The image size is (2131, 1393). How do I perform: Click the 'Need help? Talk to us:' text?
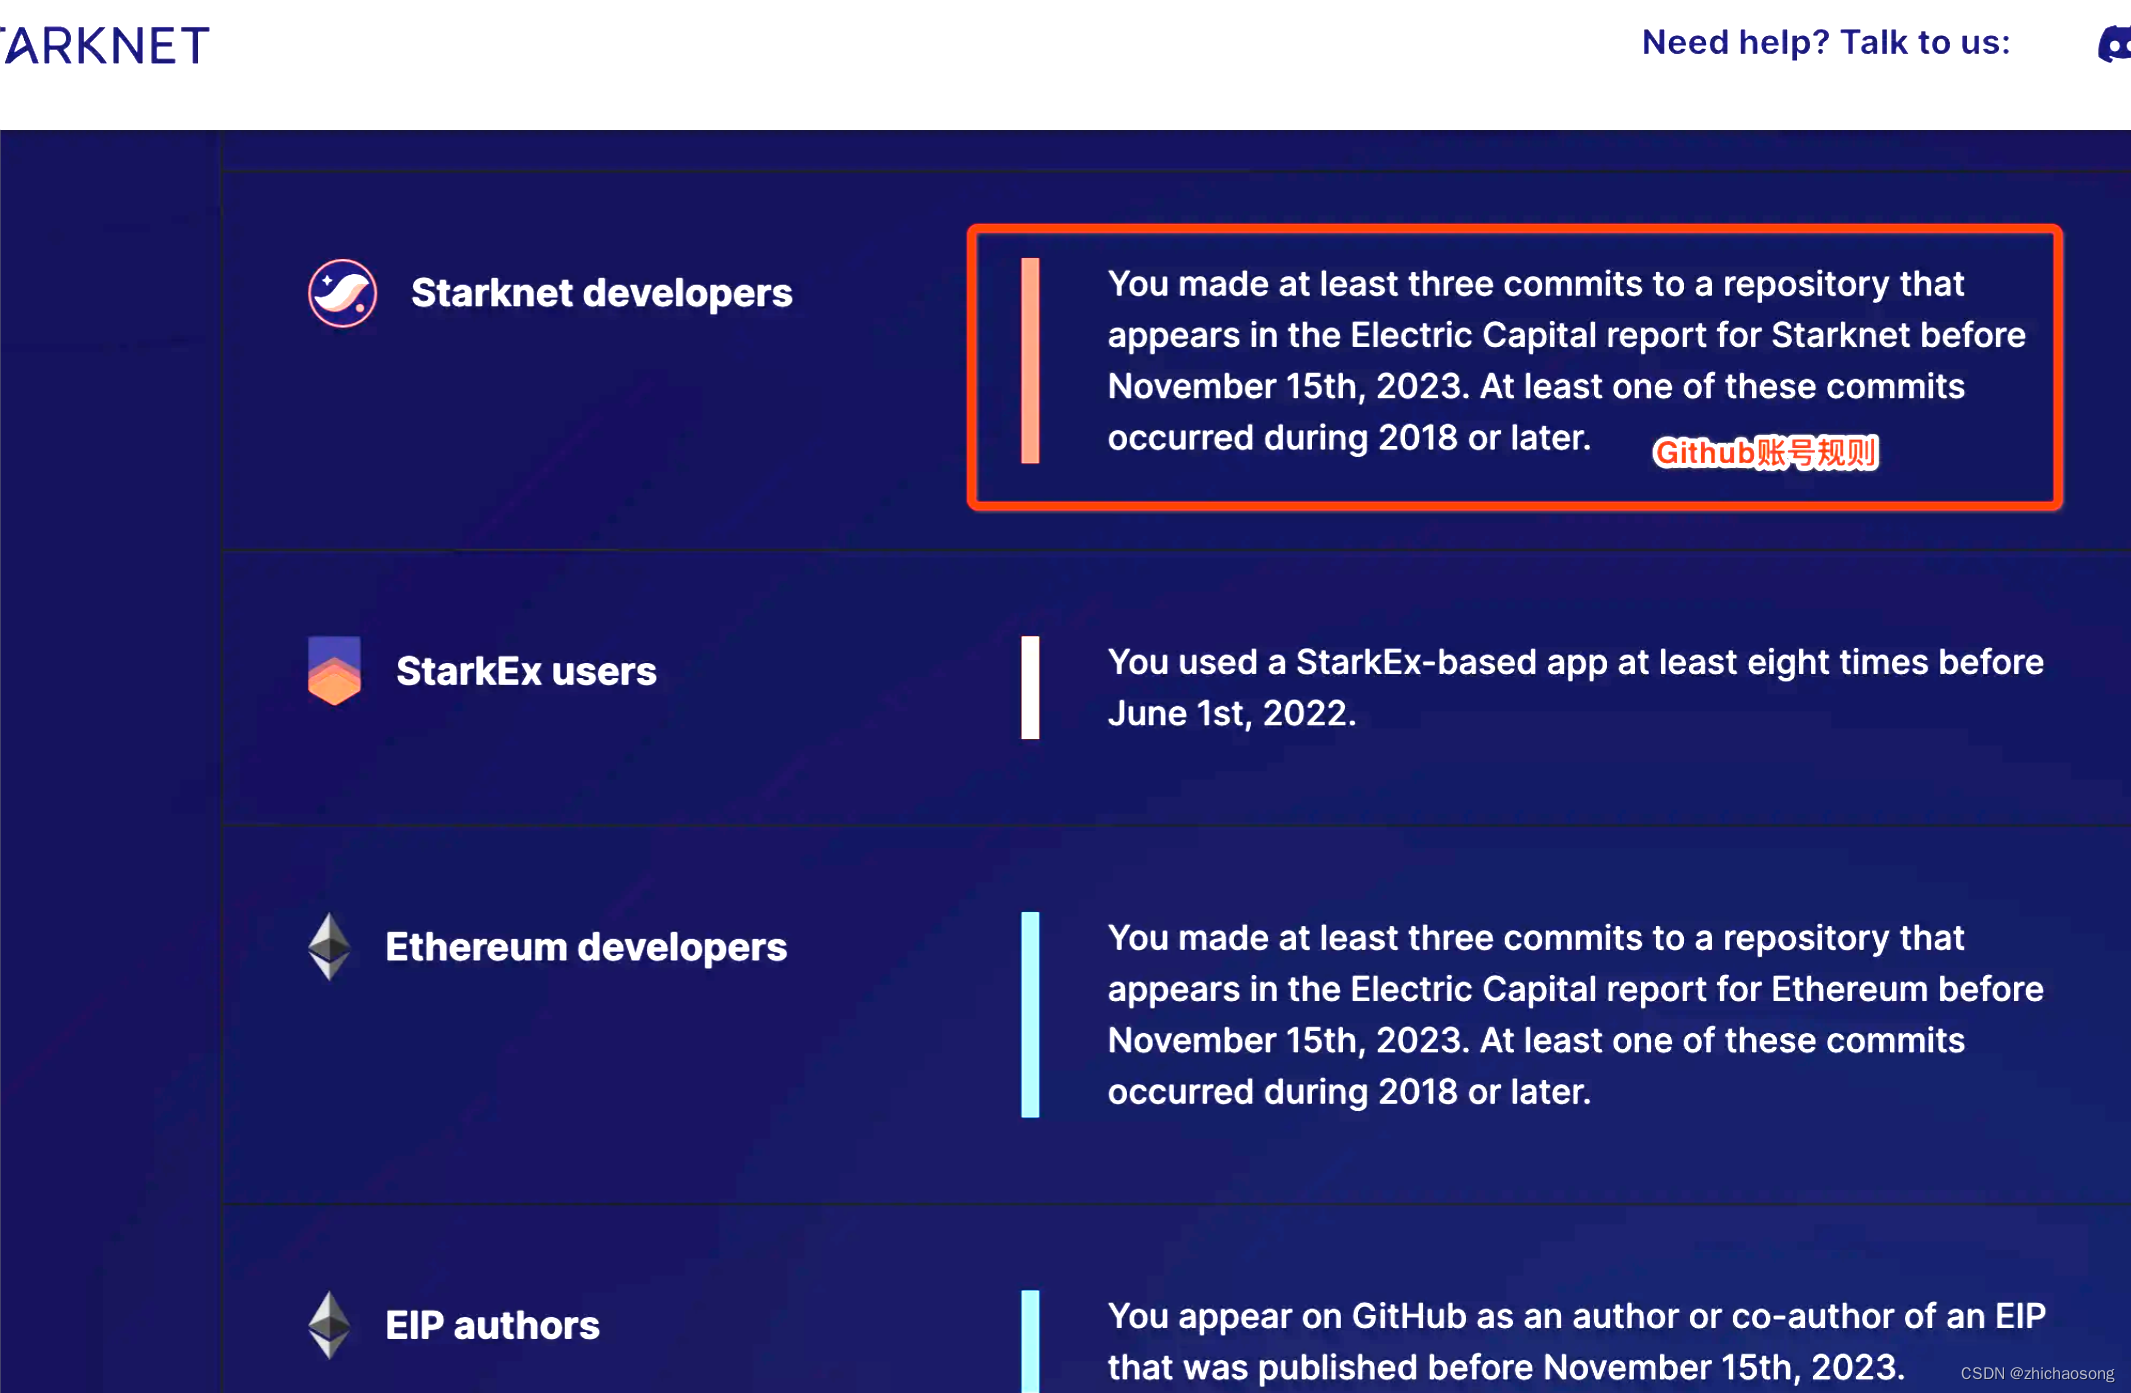pos(1825,43)
